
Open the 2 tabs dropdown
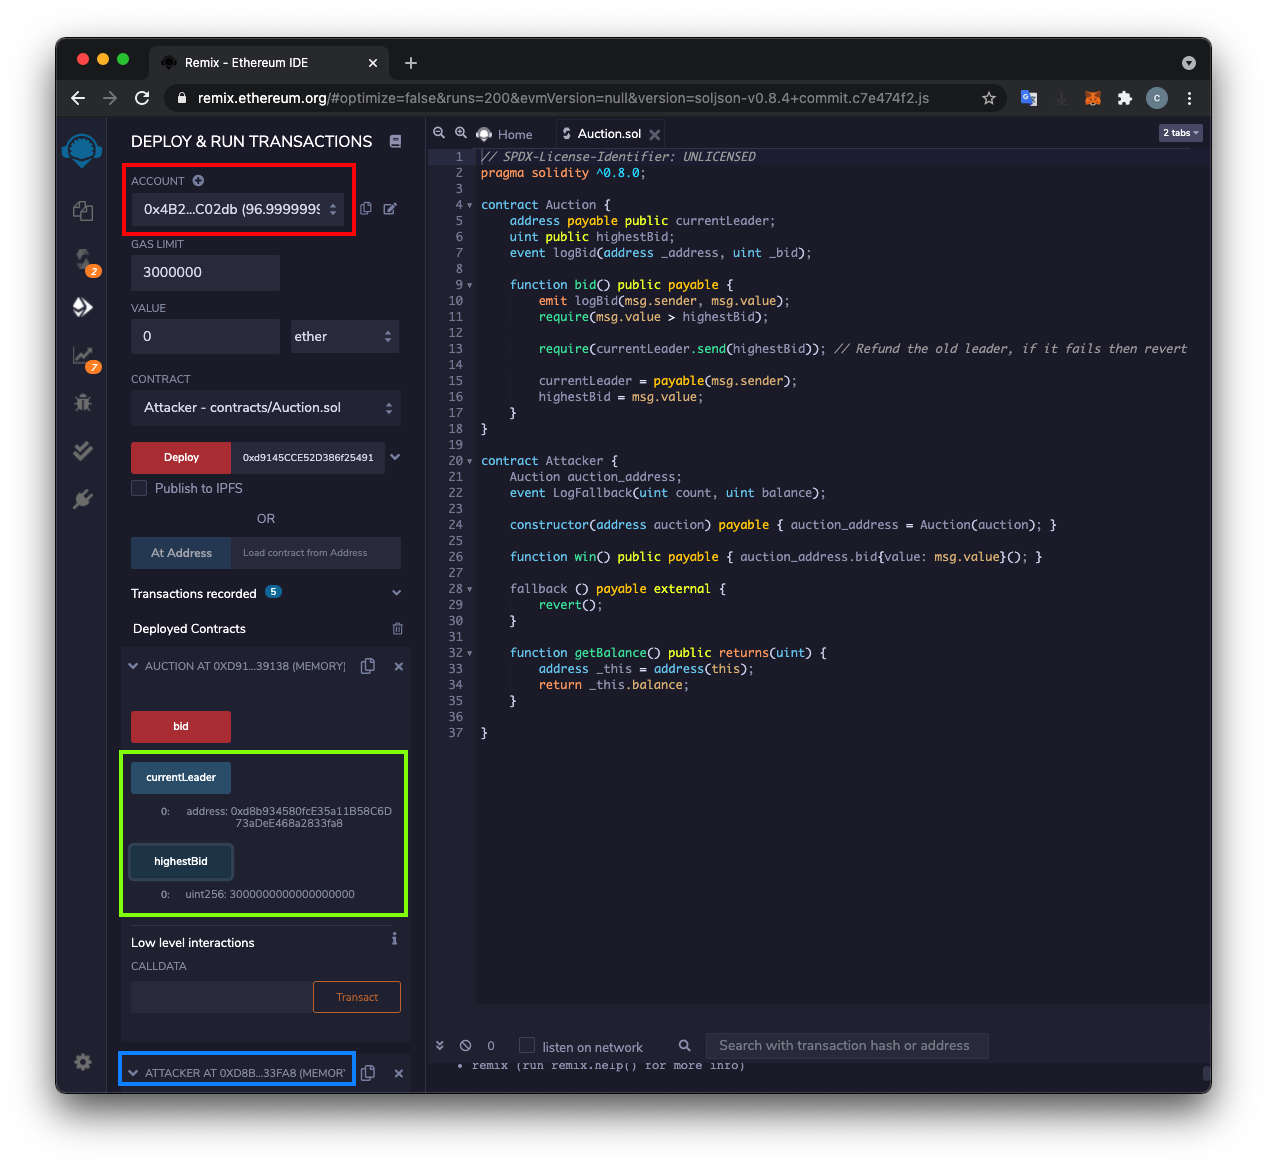[1180, 133]
